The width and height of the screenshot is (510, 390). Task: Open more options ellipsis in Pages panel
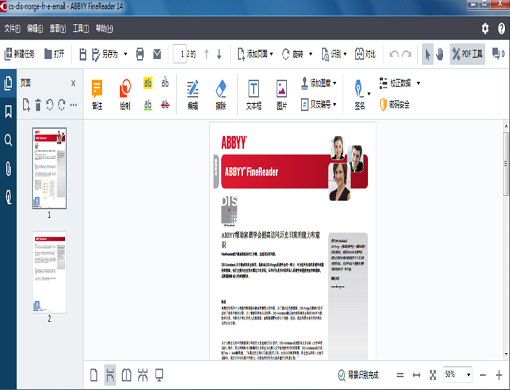74,105
